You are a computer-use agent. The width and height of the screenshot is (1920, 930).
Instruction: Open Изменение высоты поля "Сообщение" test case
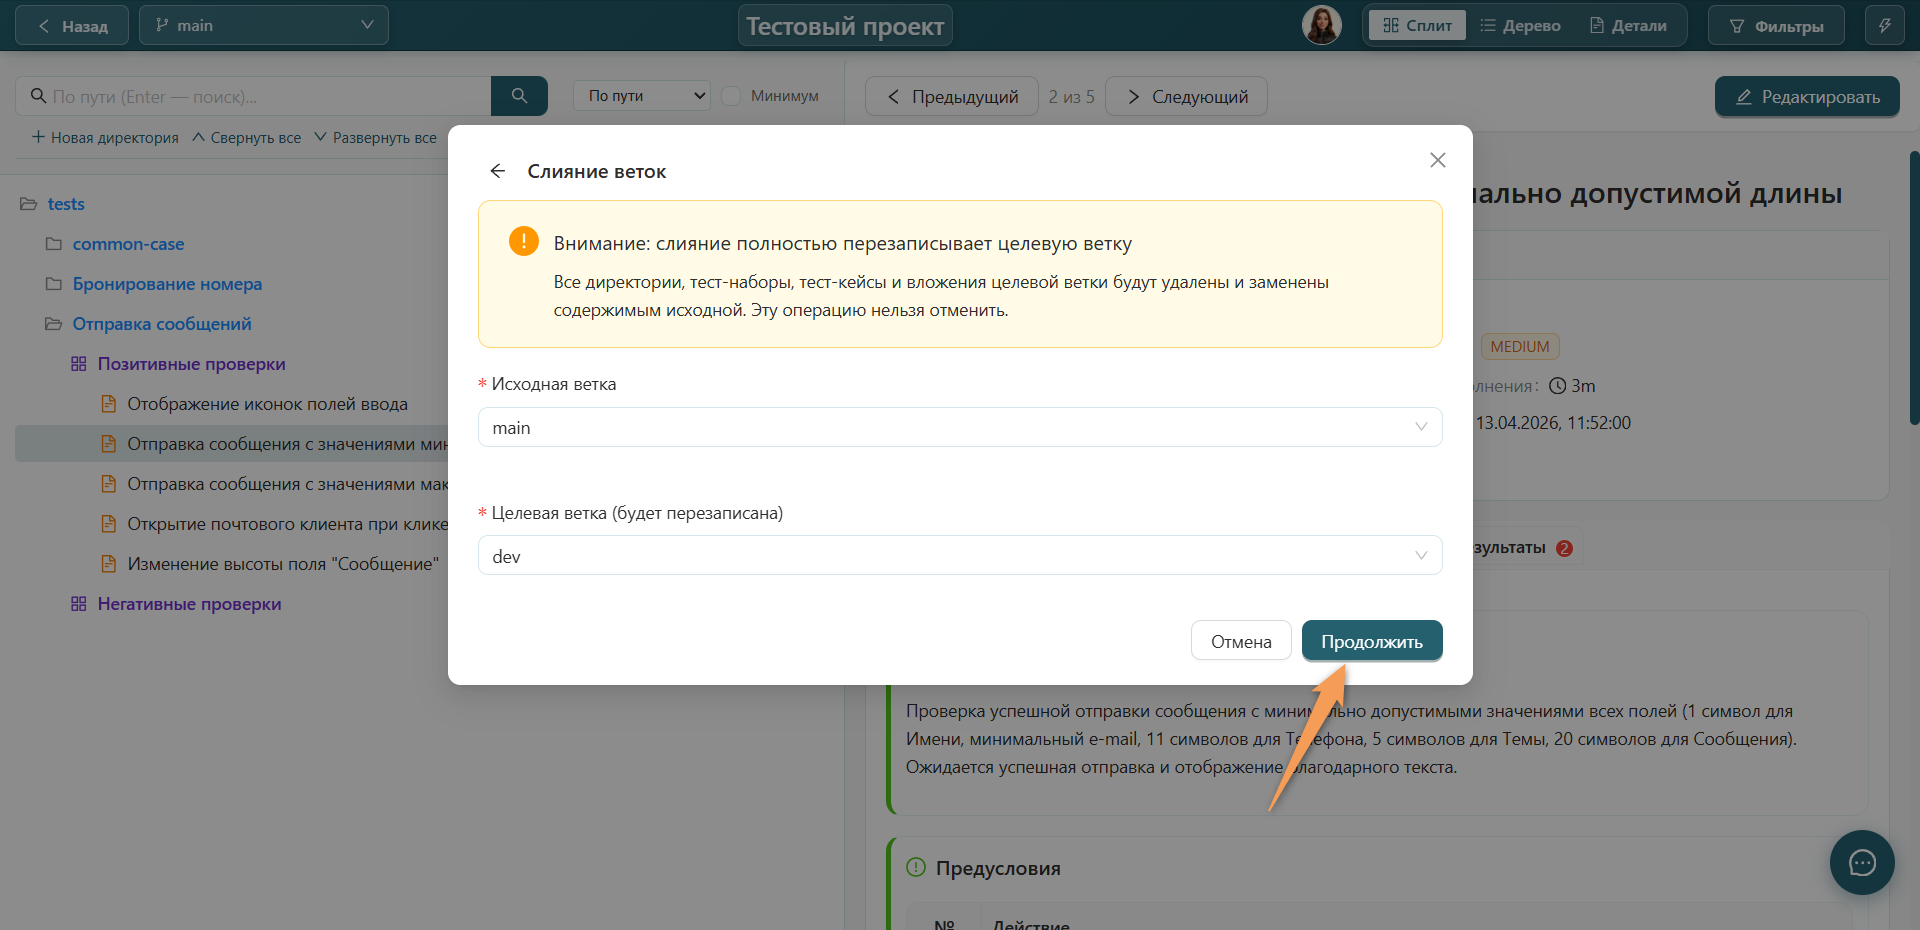point(283,564)
